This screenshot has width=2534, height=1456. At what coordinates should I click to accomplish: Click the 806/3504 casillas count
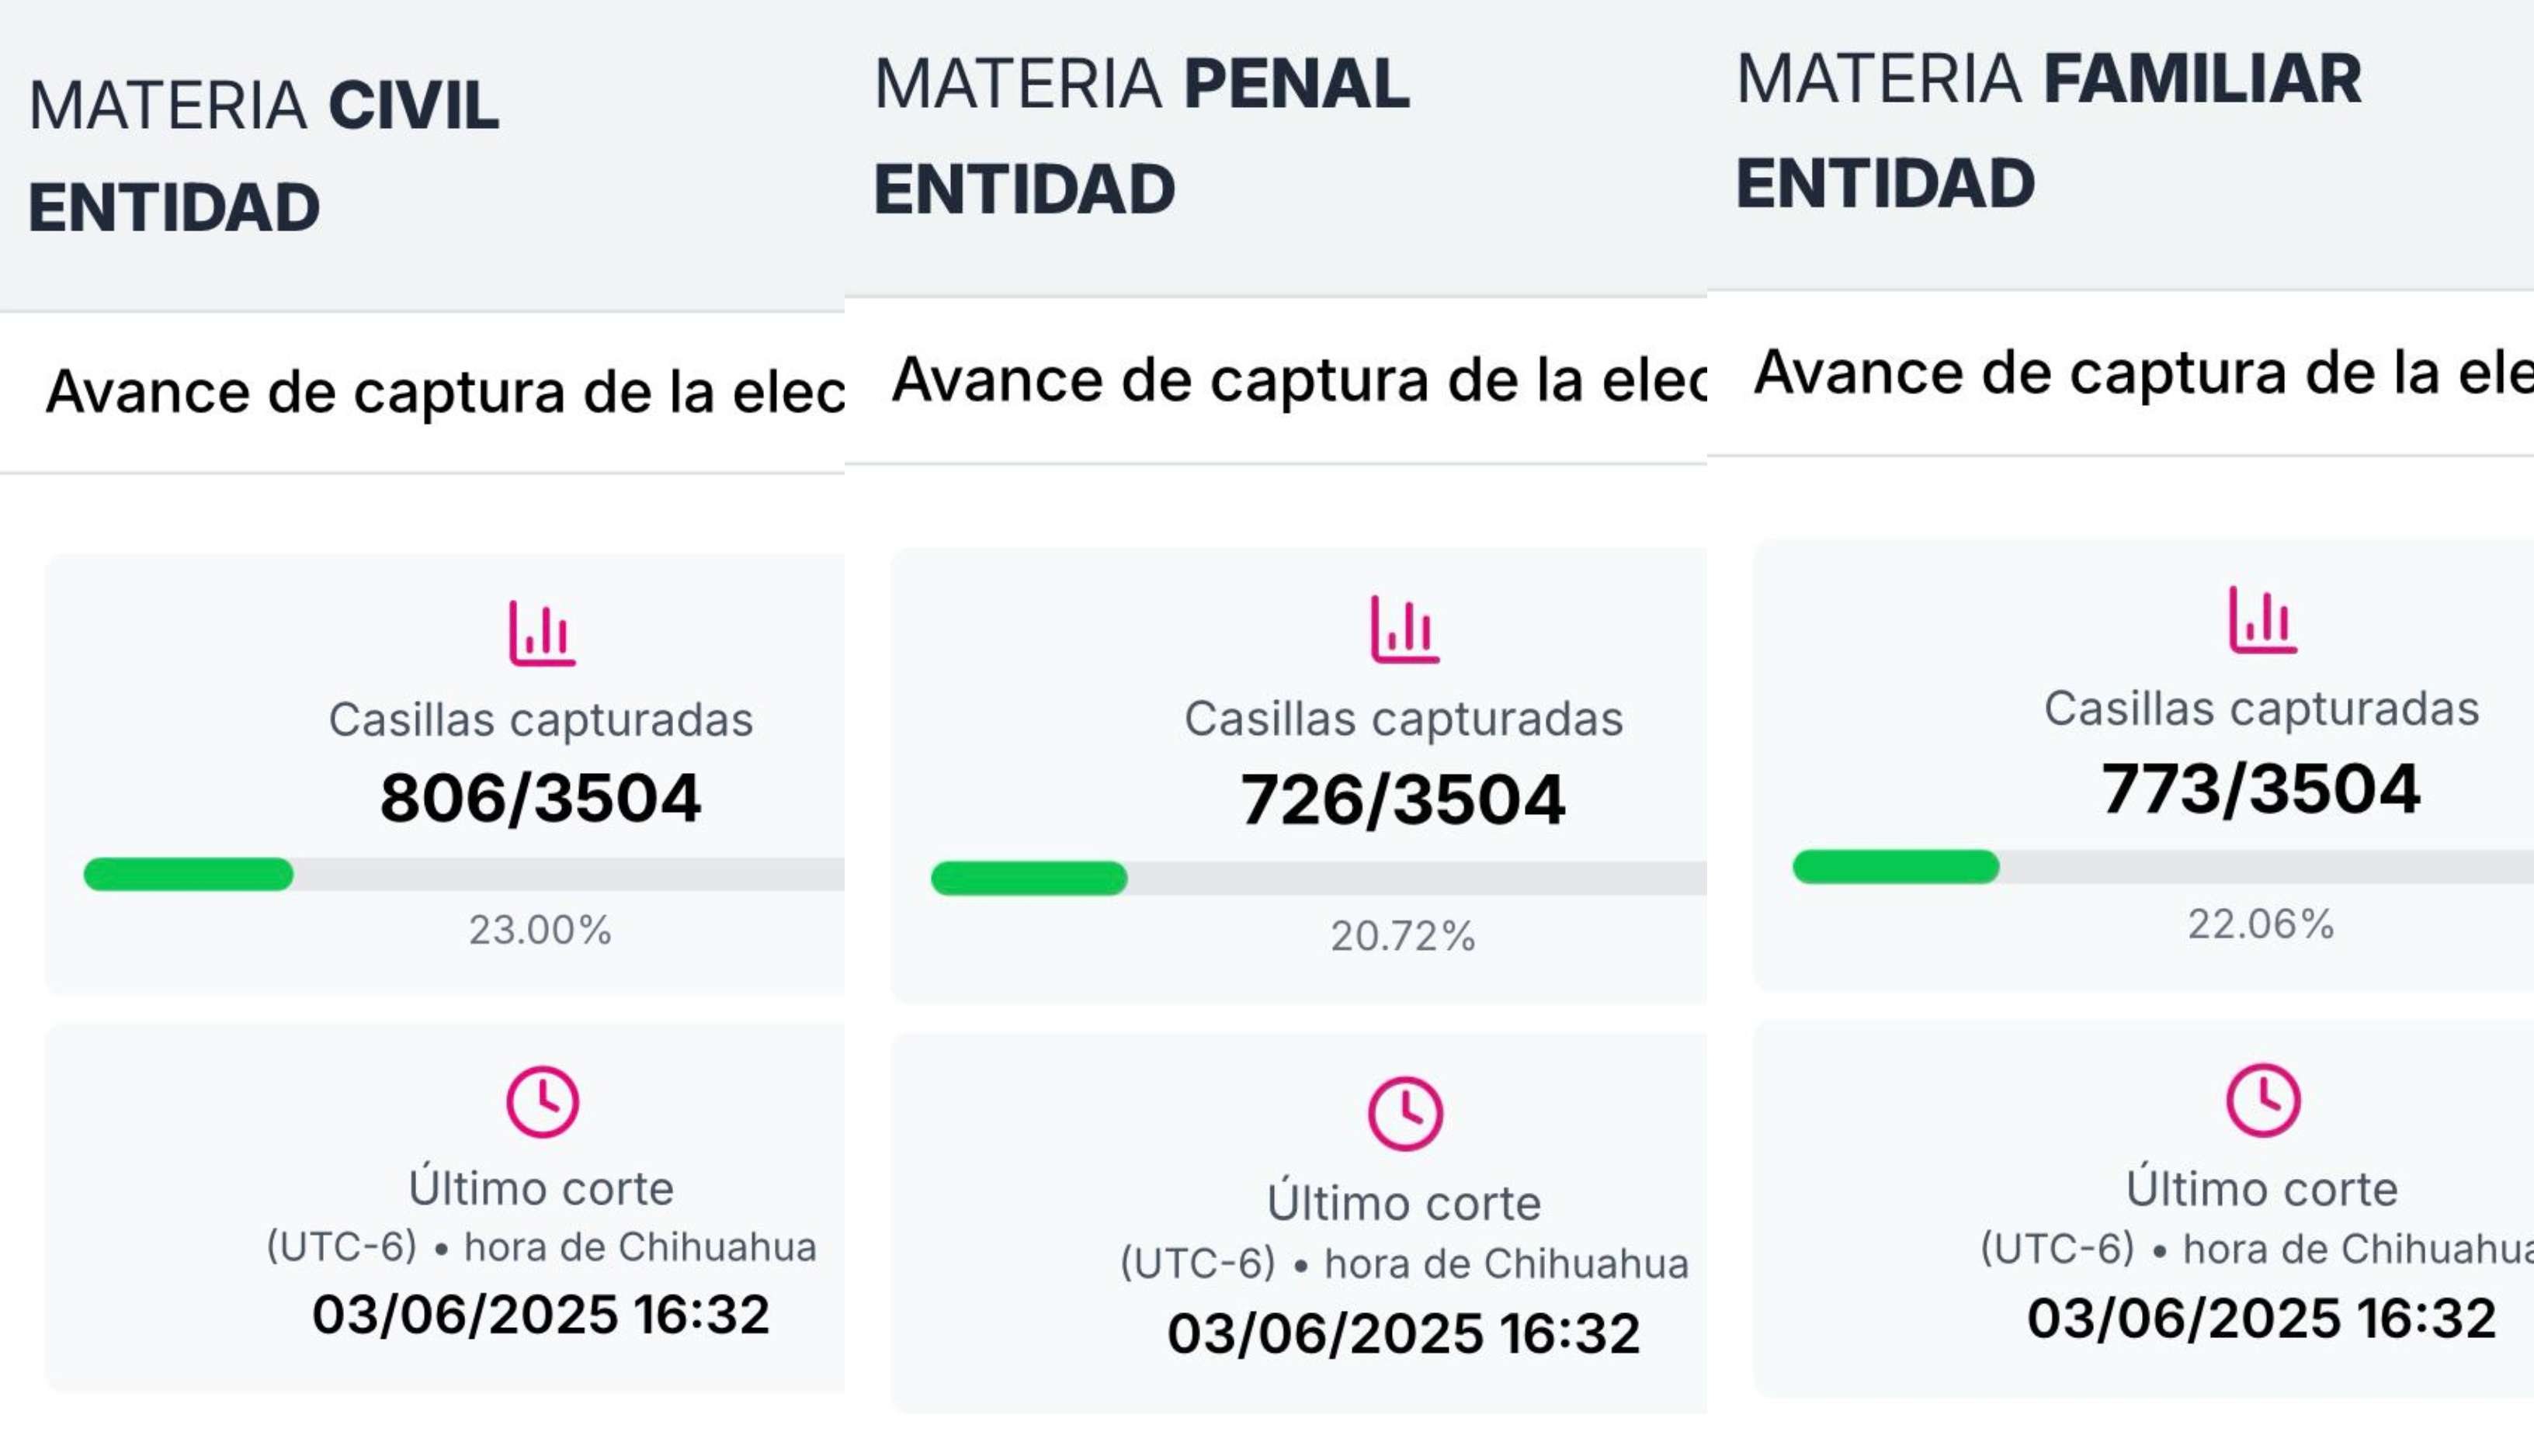[x=540, y=798]
